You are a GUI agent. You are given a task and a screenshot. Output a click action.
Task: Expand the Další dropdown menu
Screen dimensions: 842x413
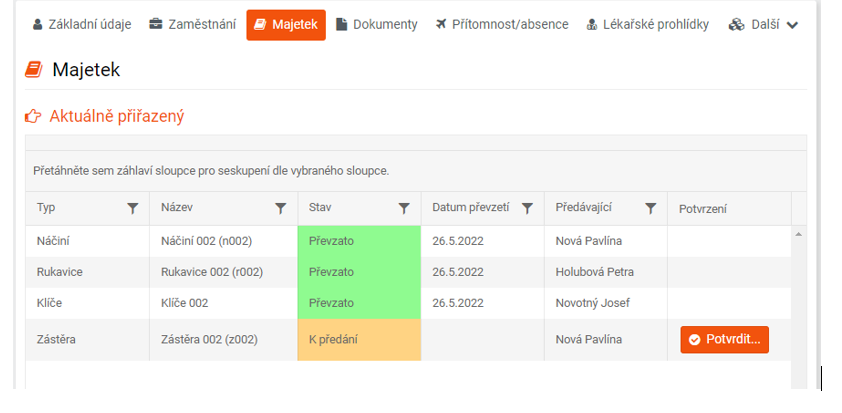763,25
